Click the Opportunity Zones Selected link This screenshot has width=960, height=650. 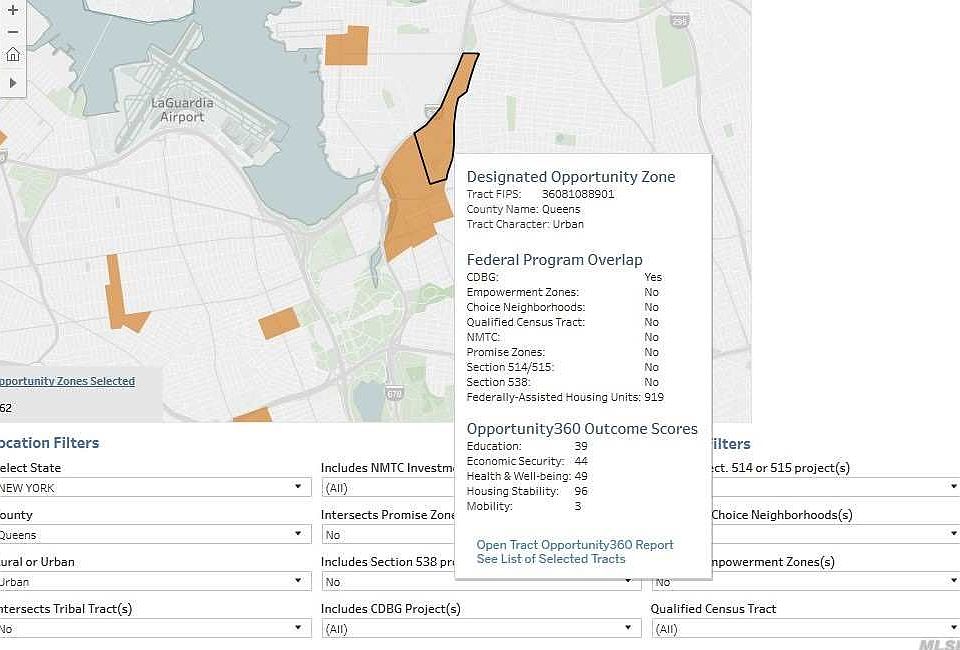tap(67, 381)
